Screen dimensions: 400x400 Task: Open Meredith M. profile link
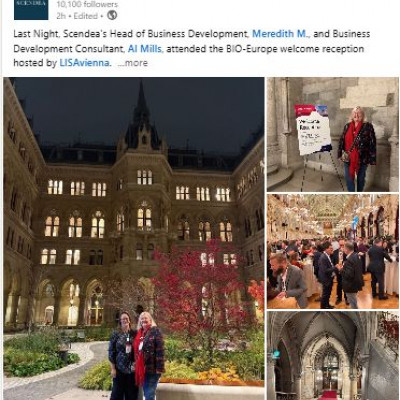pyautogui.click(x=281, y=34)
